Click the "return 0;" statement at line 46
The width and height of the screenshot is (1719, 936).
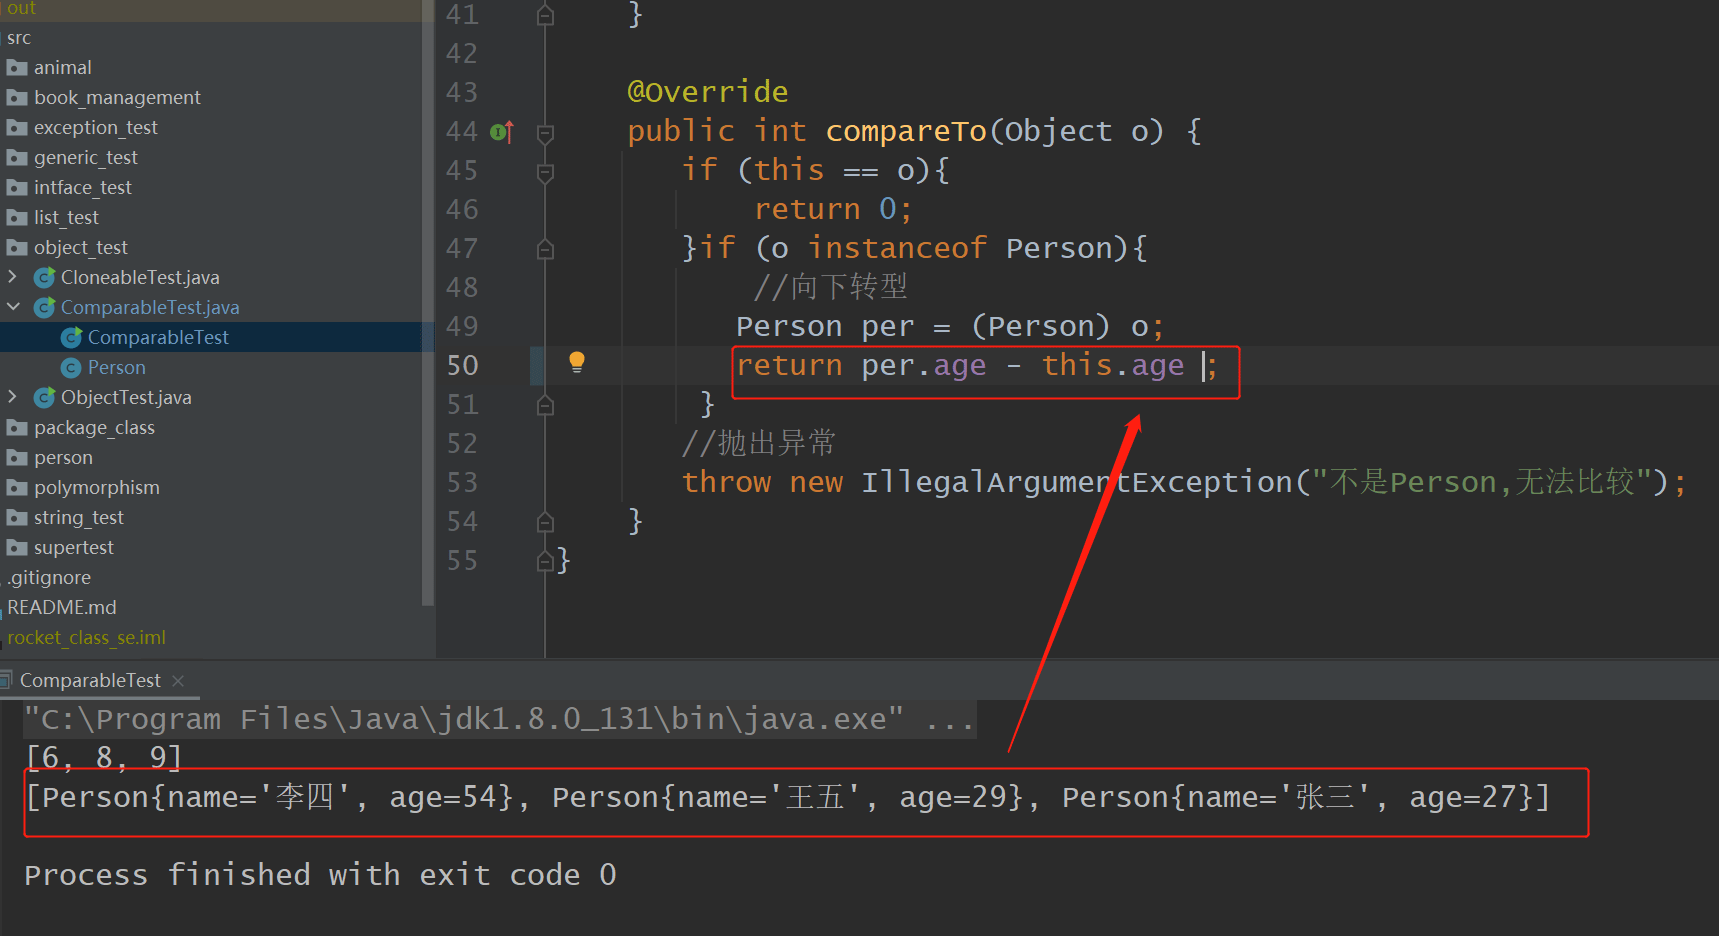(833, 210)
